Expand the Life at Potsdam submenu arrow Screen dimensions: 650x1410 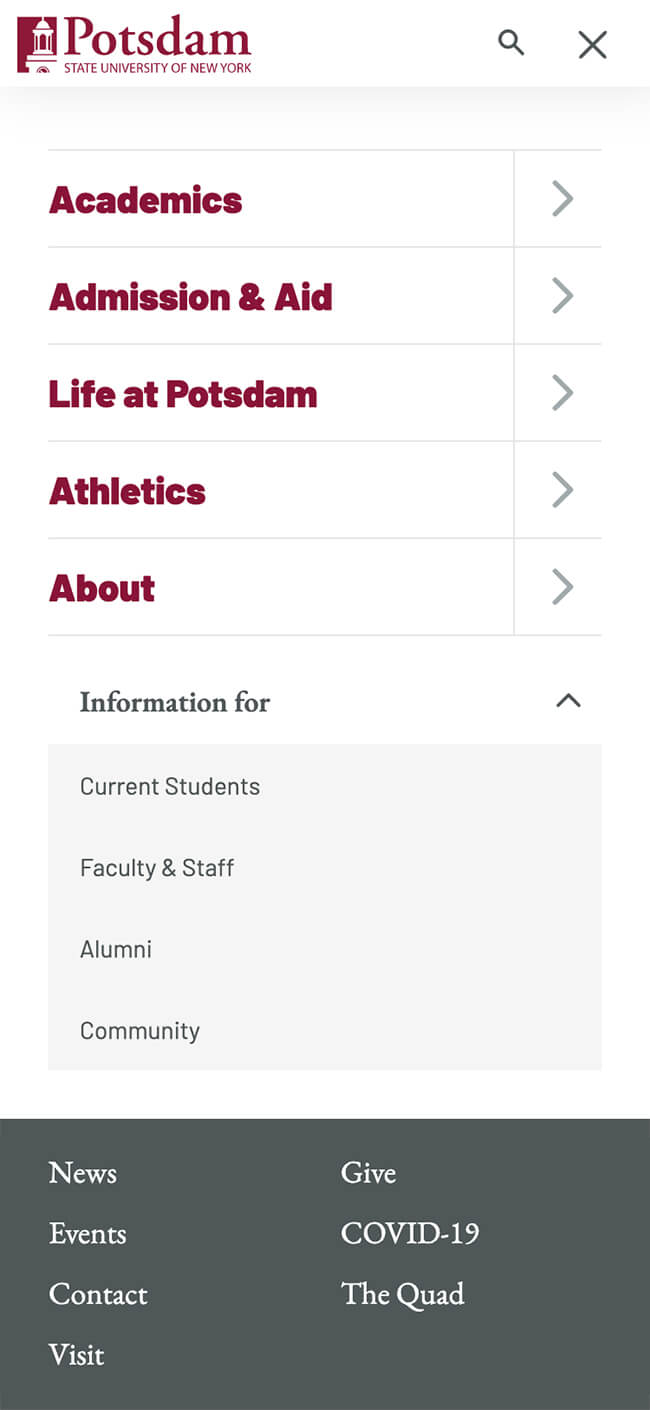(x=562, y=393)
